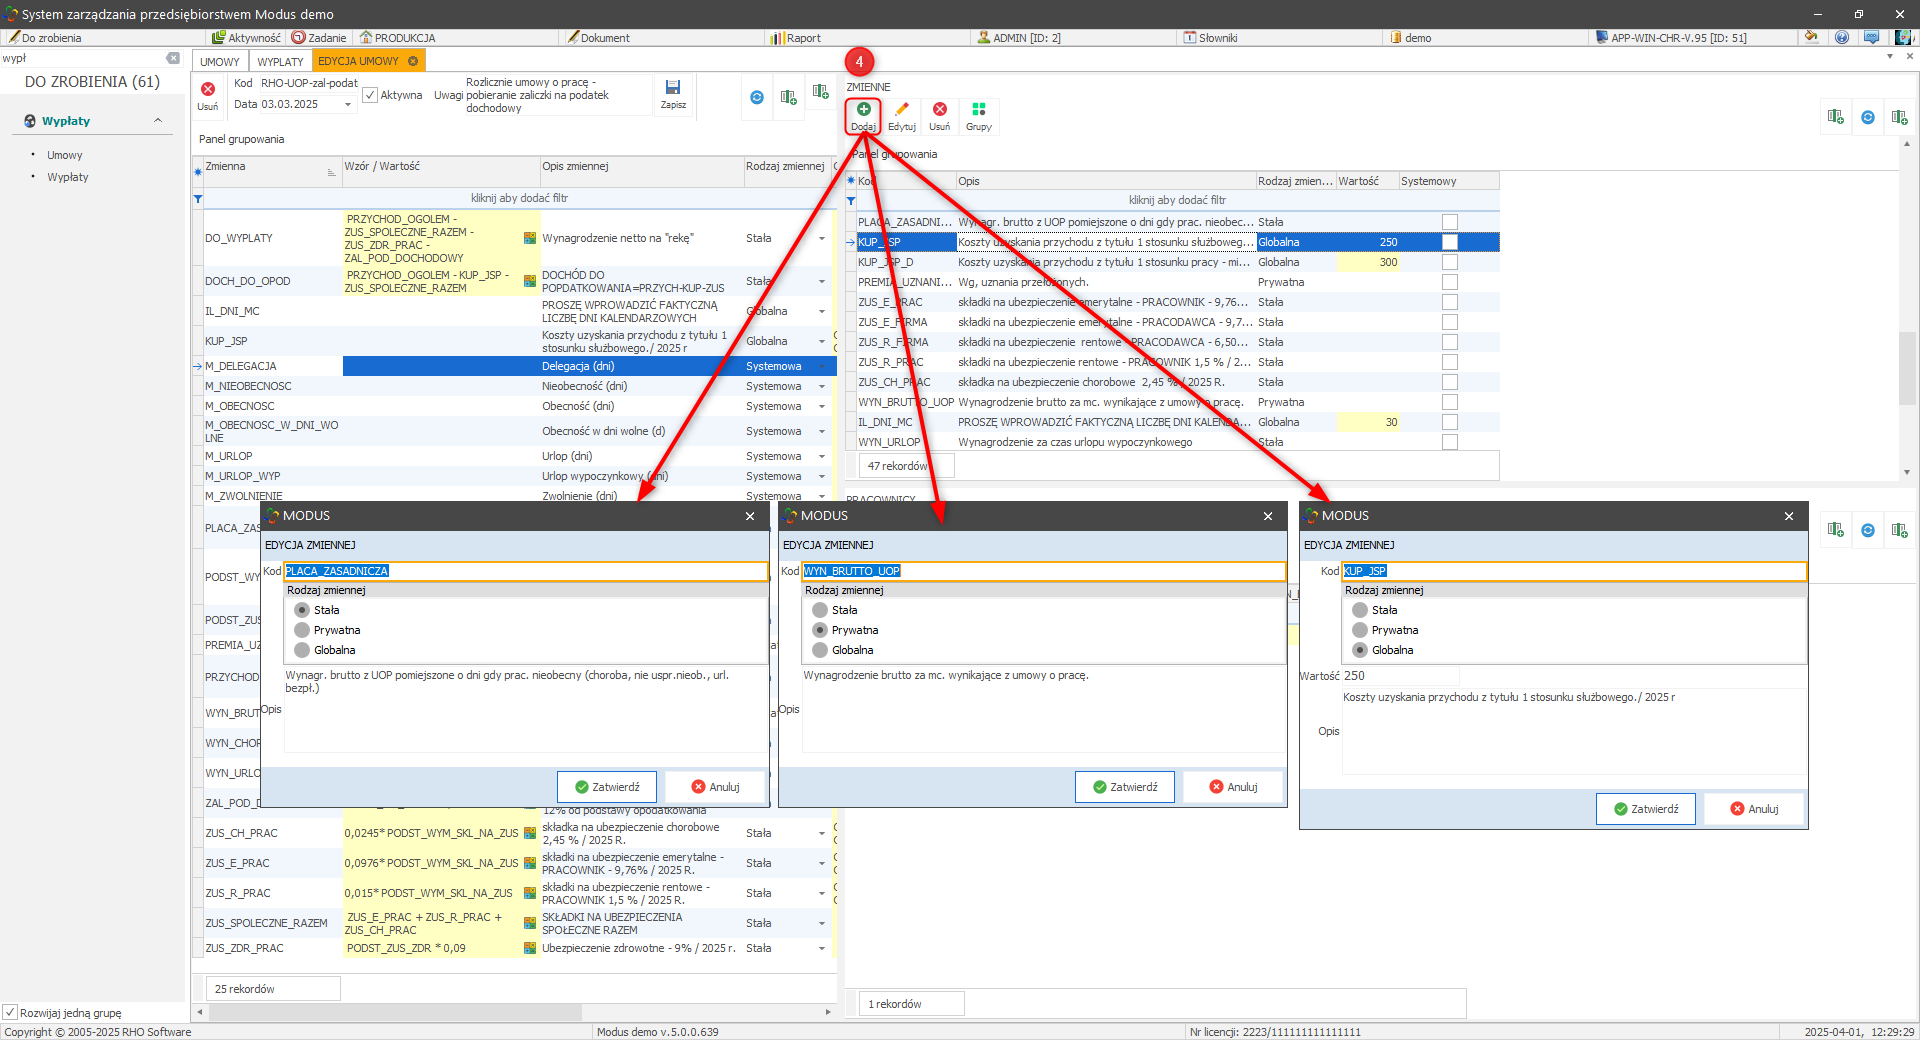Toggle Rozwijaj jedną grupę checkbox
The height and width of the screenshot is (1040, 1920).
click(x=10, y=1012)
